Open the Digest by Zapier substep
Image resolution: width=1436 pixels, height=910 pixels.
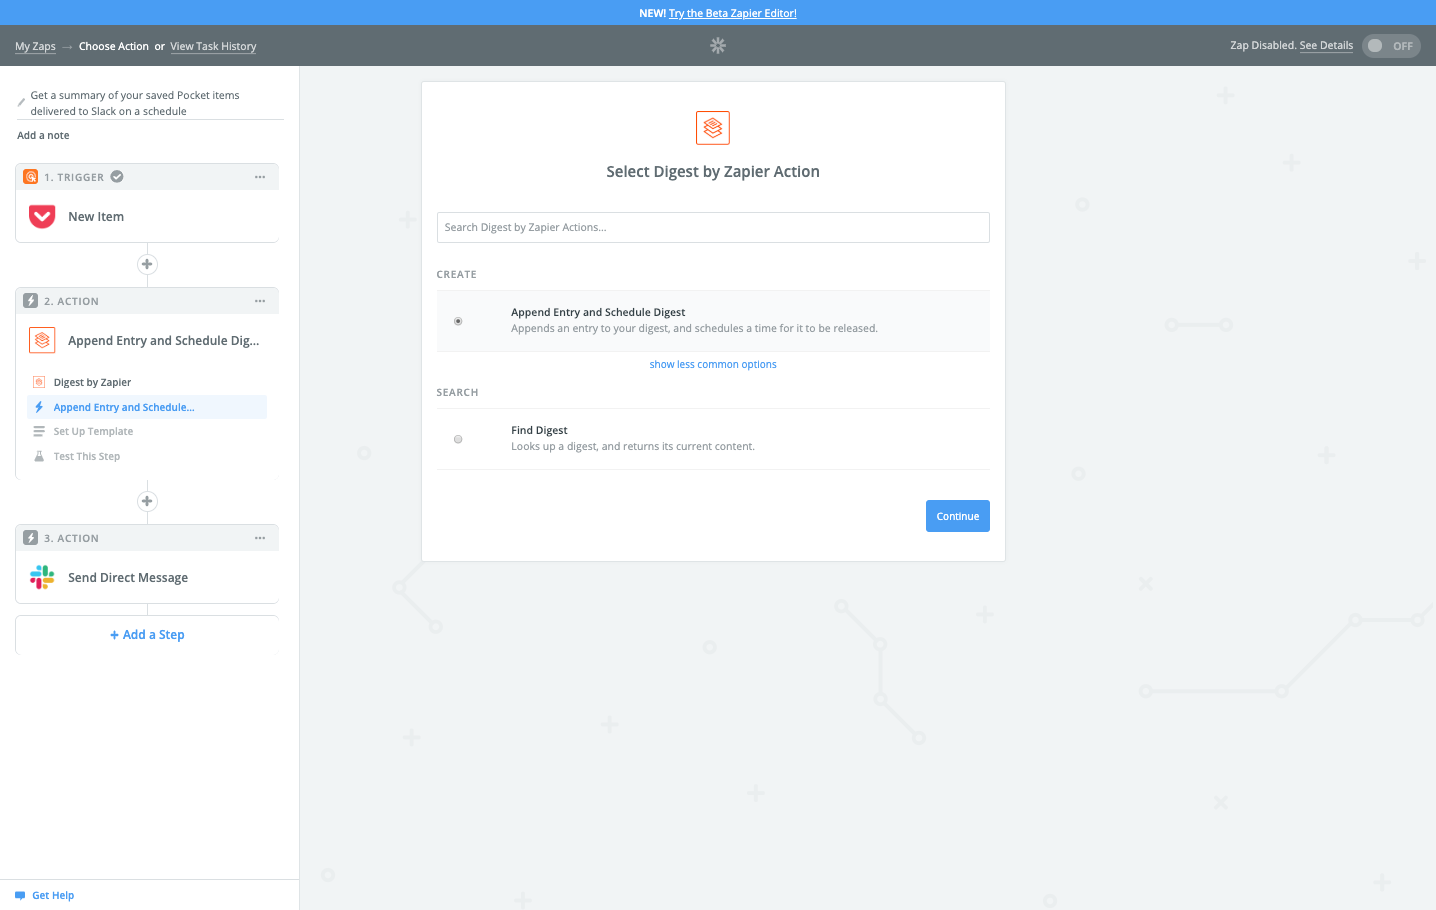click(92, 382)
